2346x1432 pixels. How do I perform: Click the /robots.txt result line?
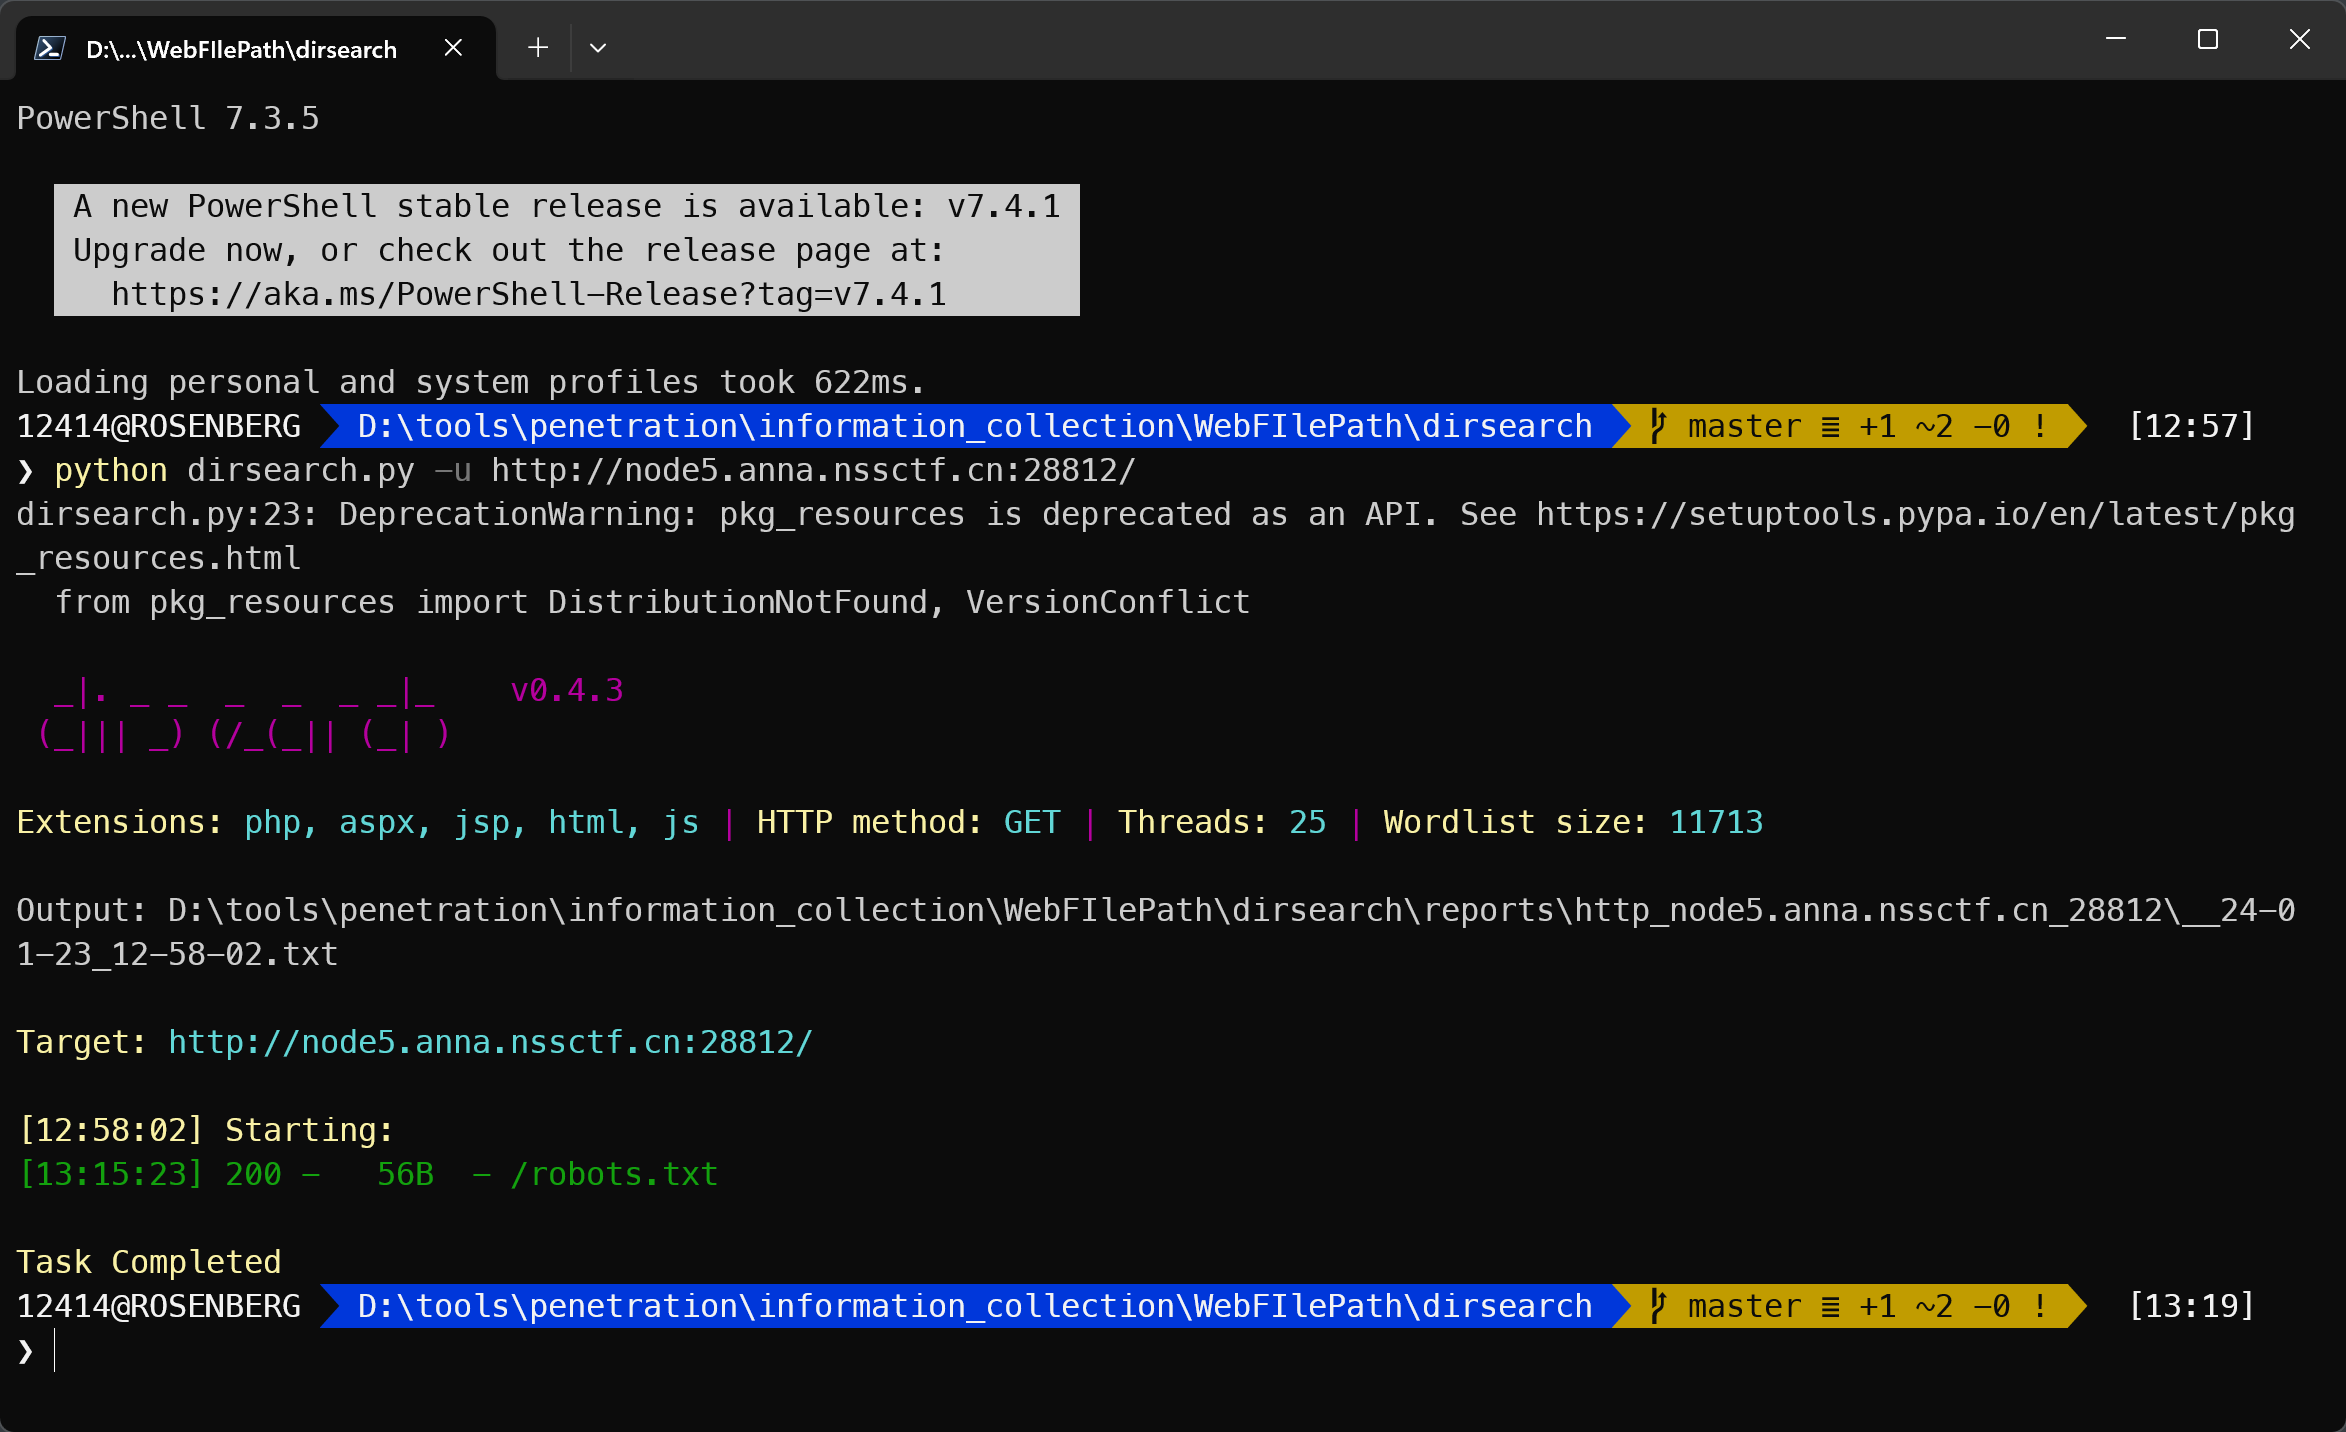click(614, 1174)
